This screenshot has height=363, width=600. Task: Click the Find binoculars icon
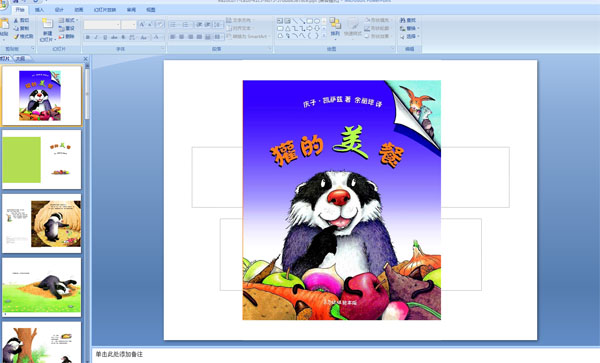[403, 20]
